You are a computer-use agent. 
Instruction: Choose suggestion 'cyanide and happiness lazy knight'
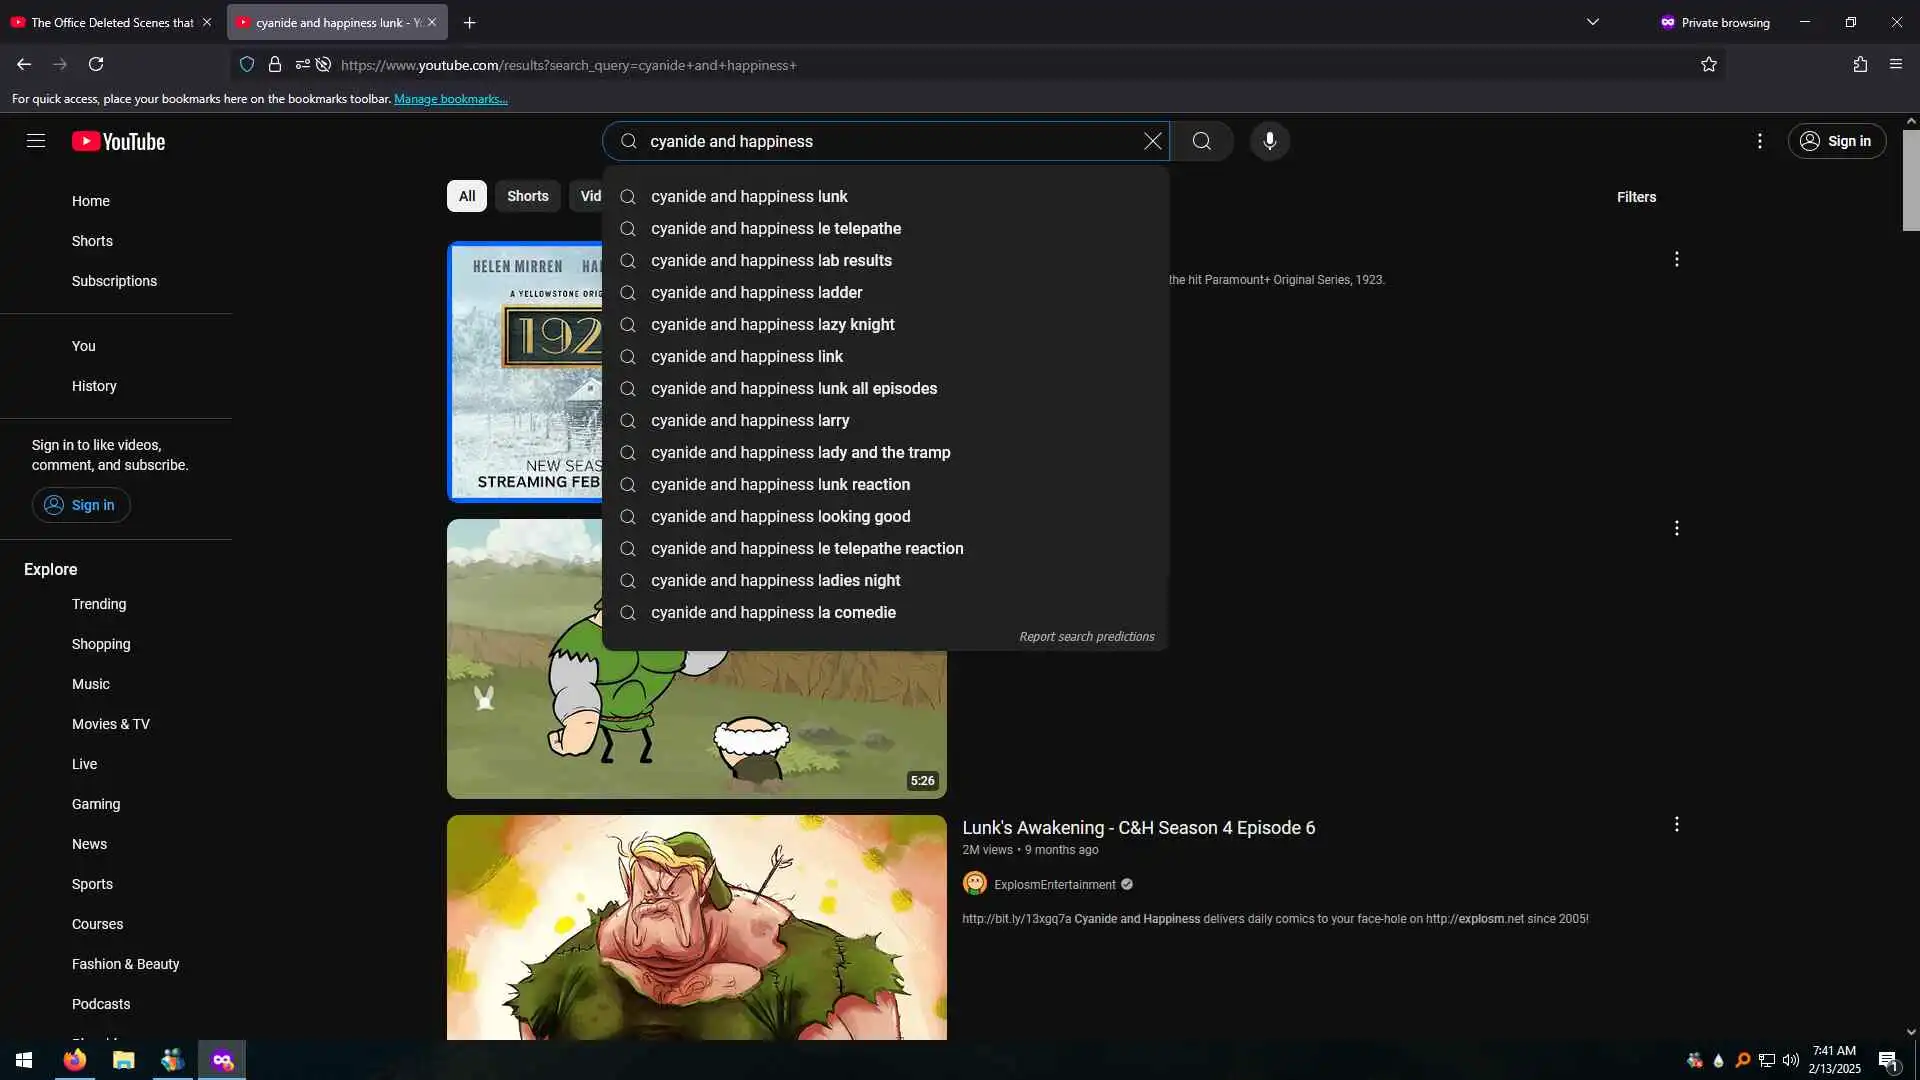coord(772,324)
